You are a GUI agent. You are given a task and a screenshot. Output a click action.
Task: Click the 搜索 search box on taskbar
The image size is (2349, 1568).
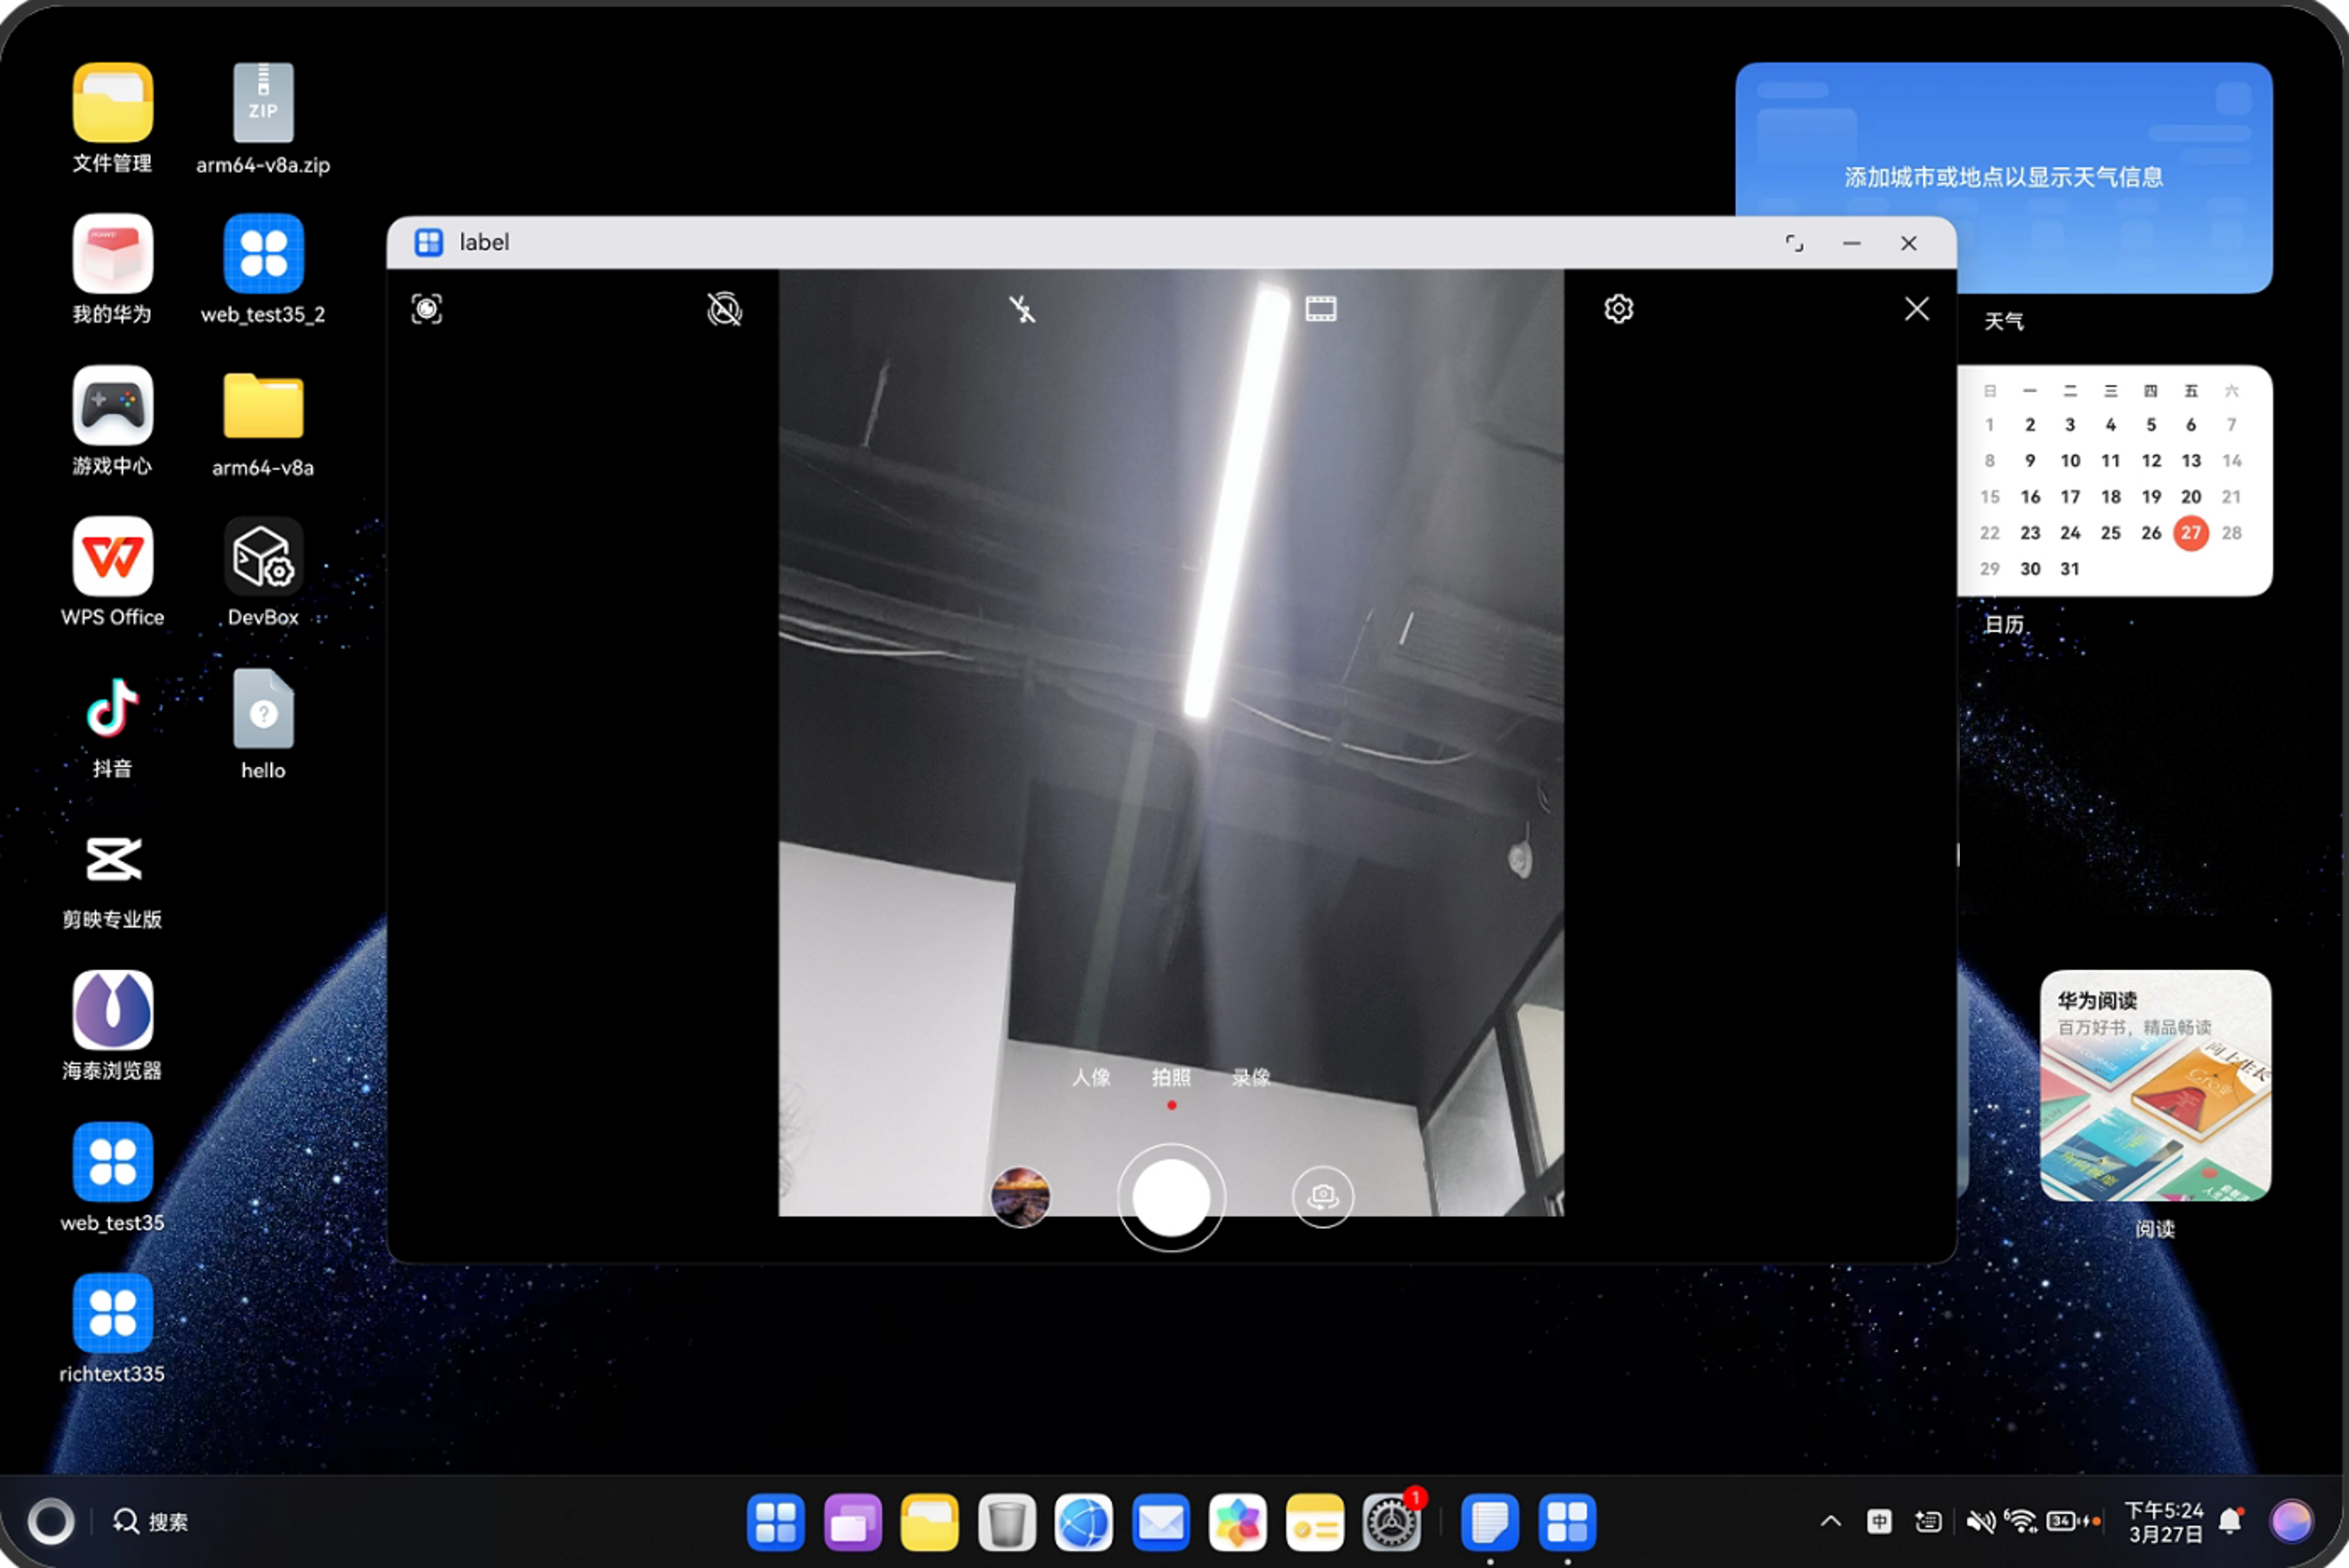[x=151, y=1521]
